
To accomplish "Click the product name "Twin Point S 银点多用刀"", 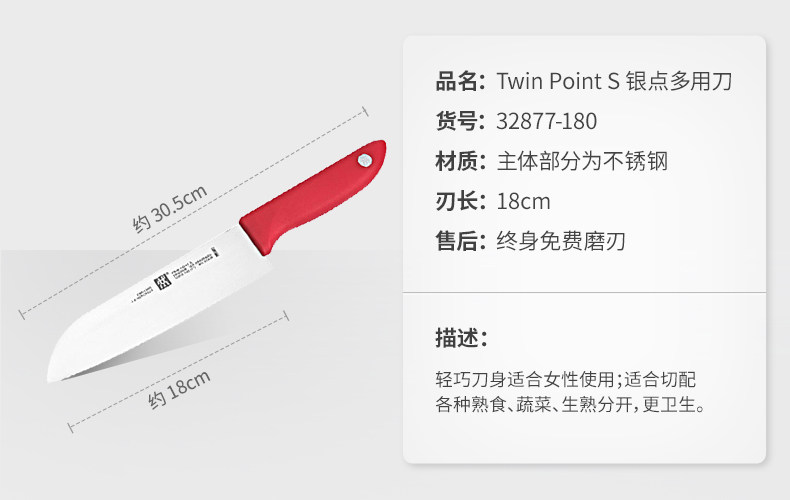I will (614, 81).
